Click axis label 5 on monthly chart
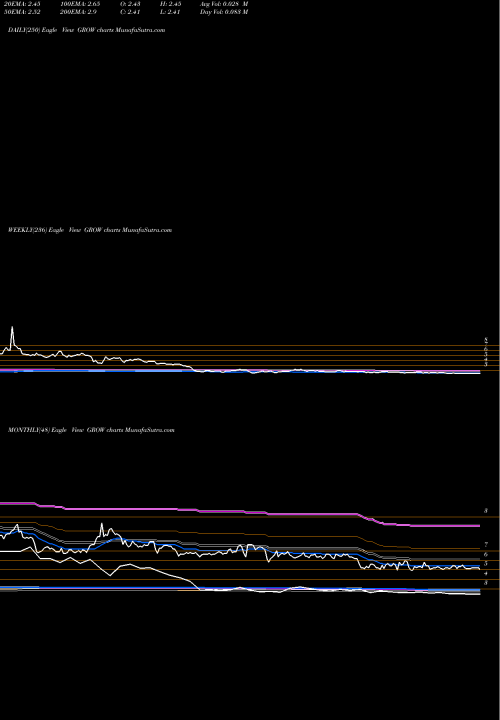Viewport: 500px width, 720px height. [x=486, y=563]
